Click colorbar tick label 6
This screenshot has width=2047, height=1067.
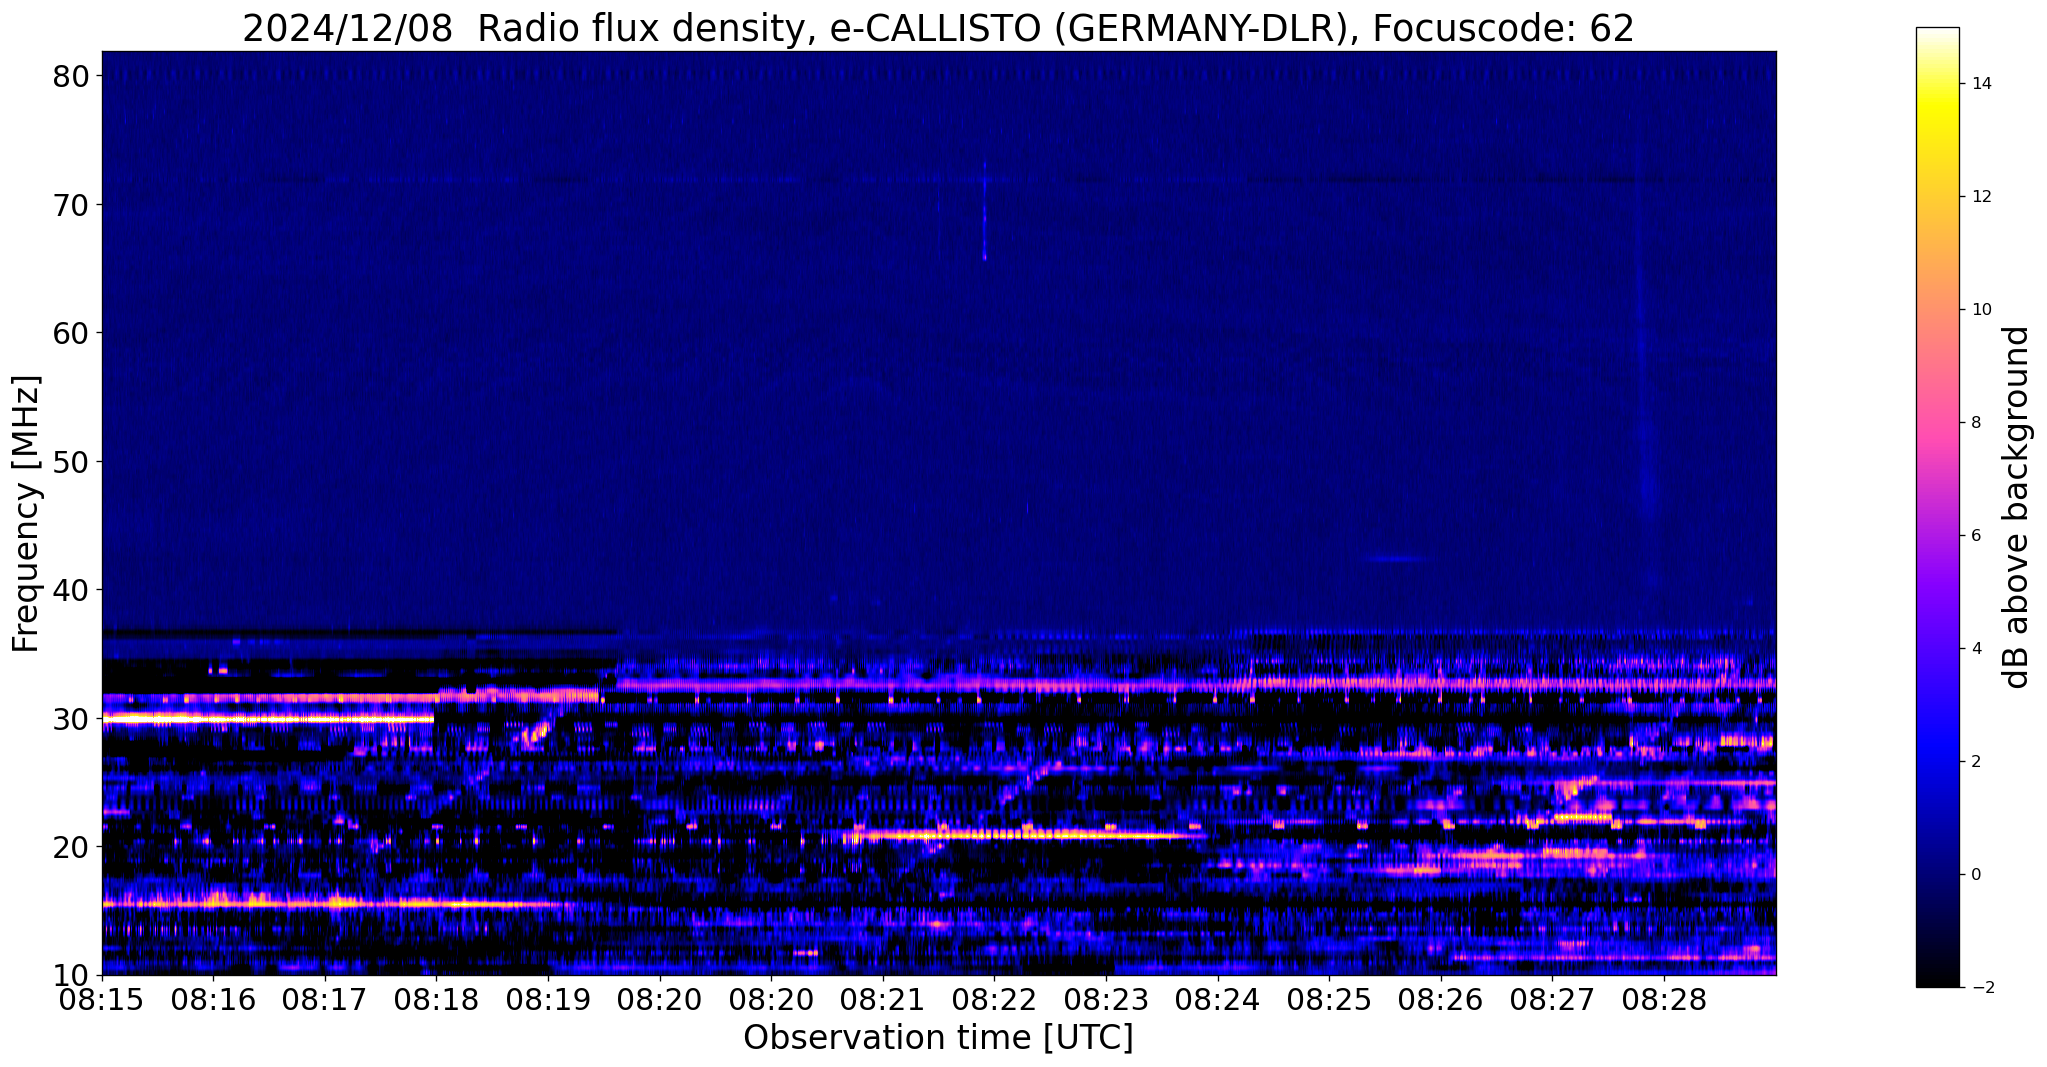[x=1975, y=536]
